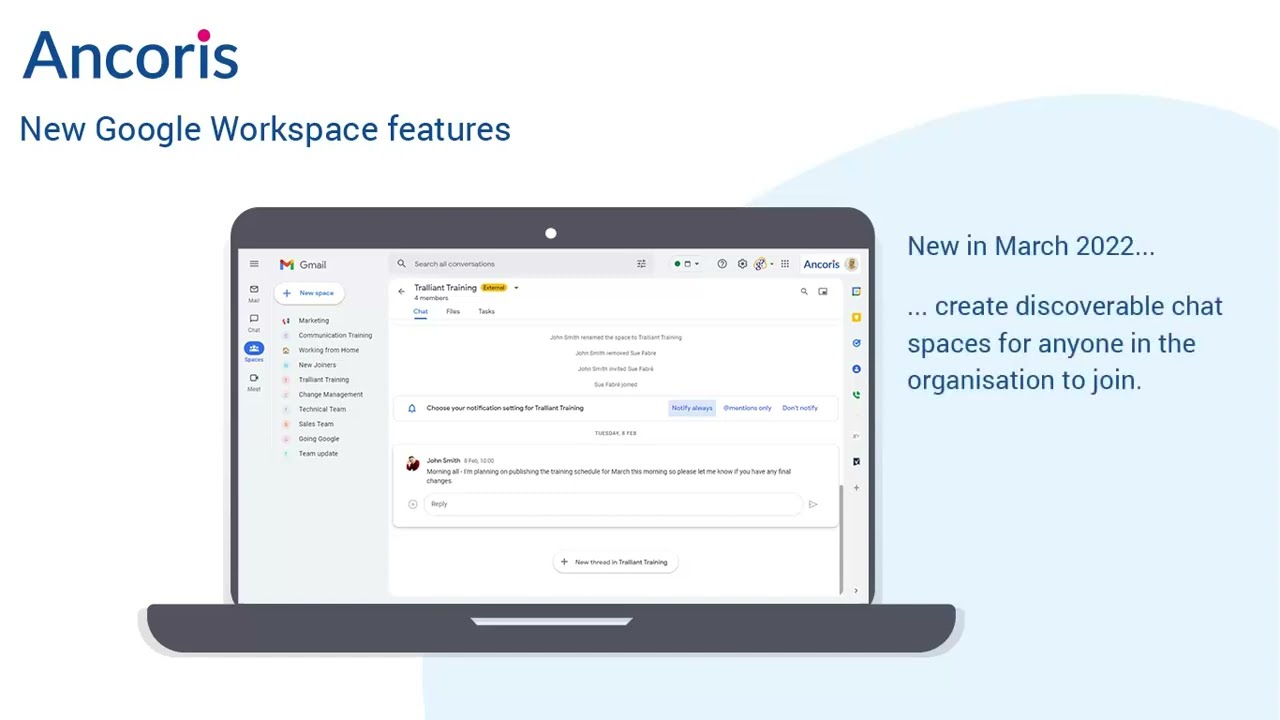1280x720 pixels.
Task: Open the Help question mark icon
Action: (x=722, y=264)
